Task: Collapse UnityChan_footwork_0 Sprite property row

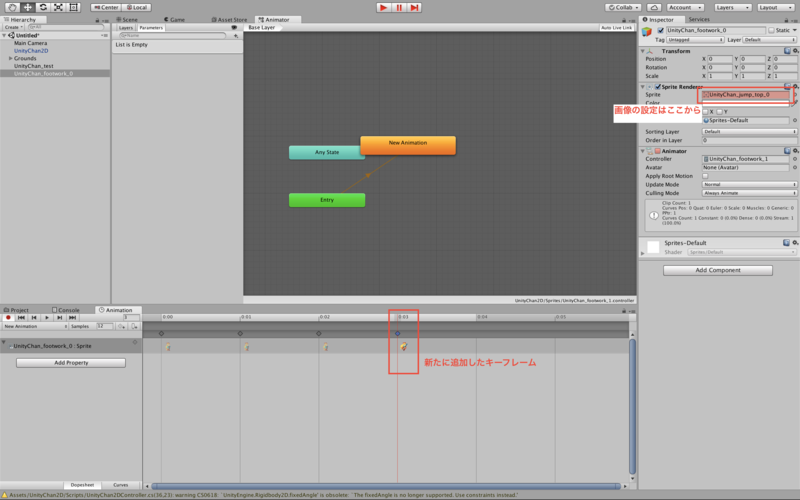Action: point(4,342)
